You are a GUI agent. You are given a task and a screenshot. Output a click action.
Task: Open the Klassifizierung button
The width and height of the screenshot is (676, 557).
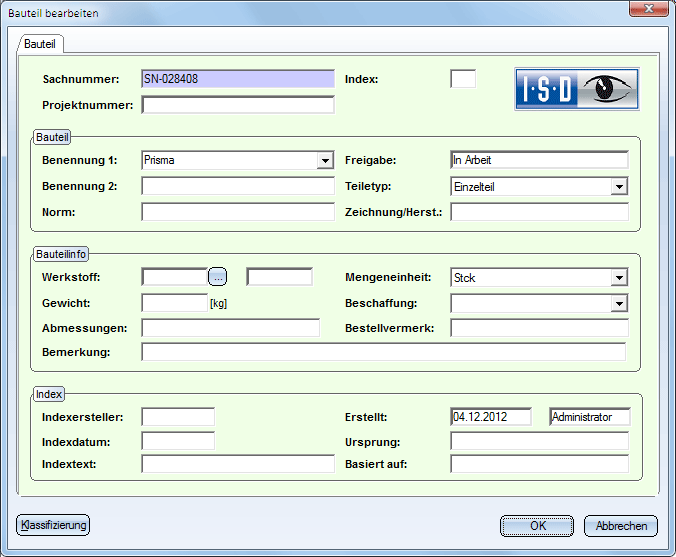click(53, 525)
